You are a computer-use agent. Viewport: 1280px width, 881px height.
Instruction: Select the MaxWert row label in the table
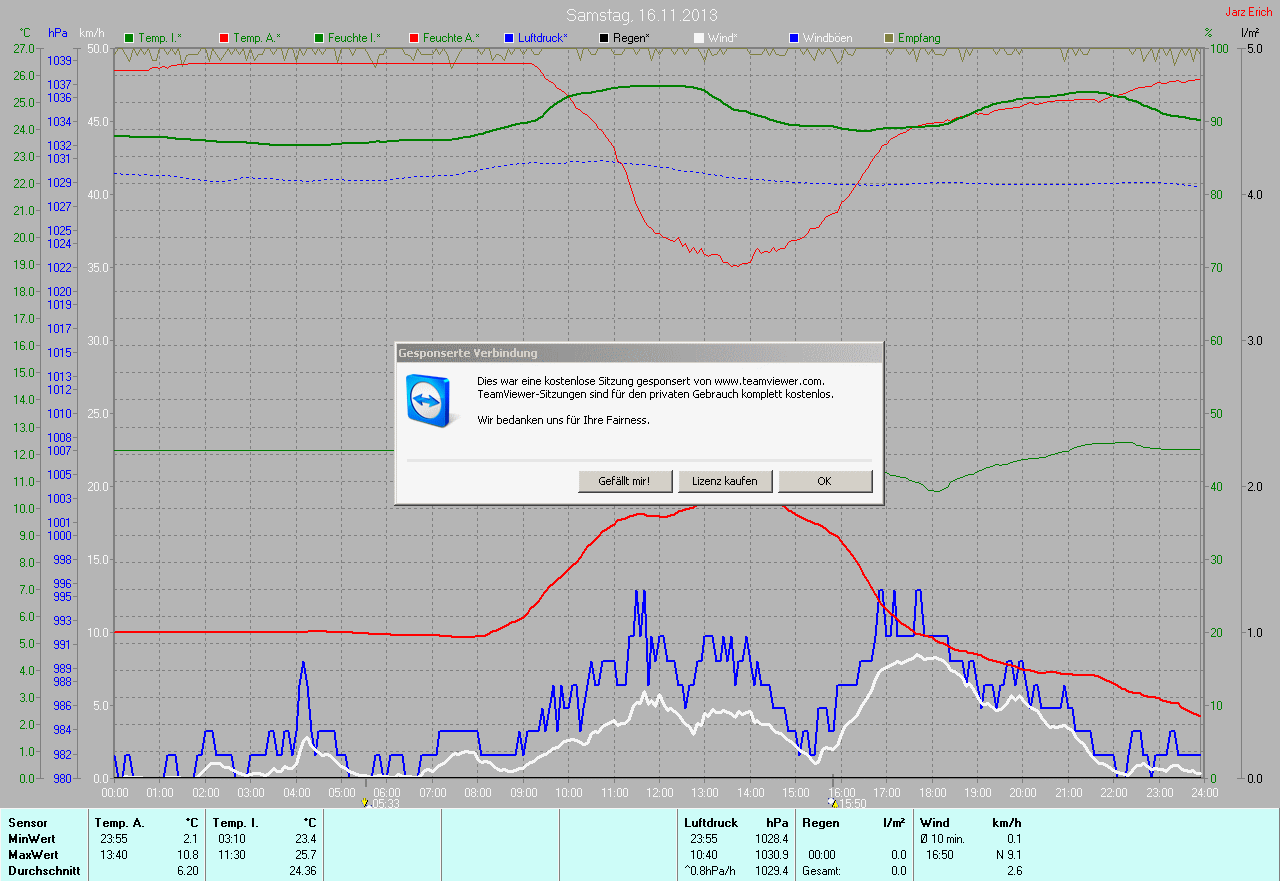(x=33, y=855)
